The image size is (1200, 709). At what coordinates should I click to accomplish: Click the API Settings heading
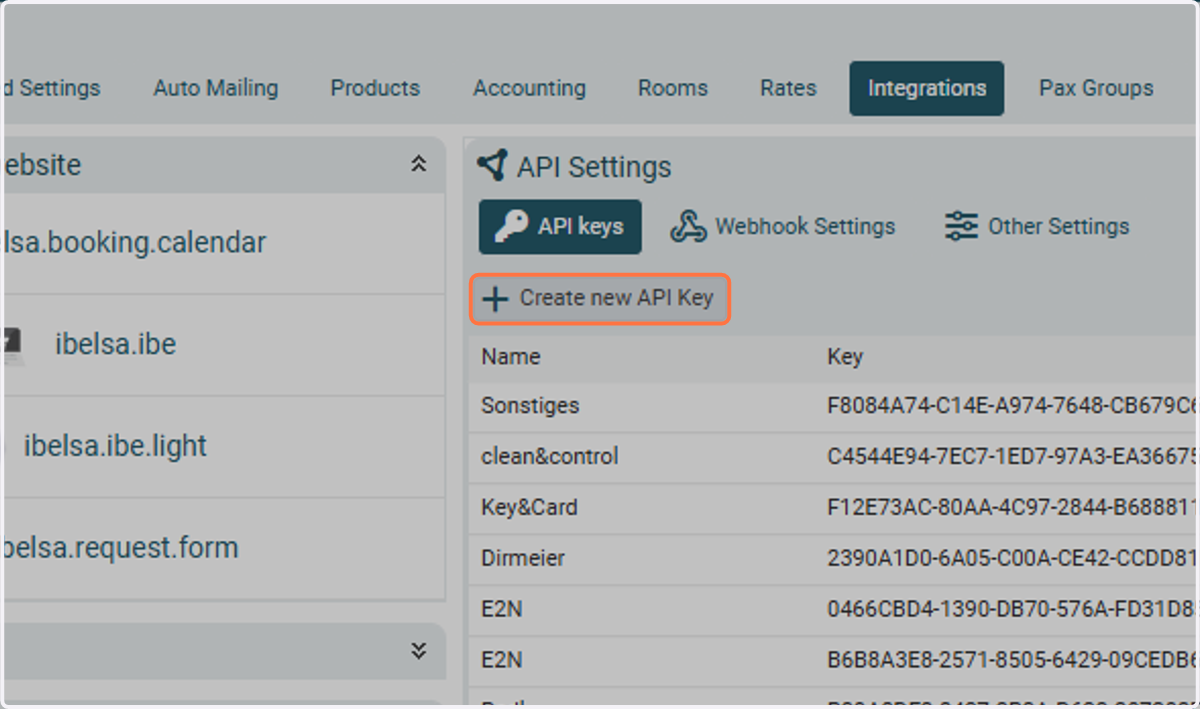click(594, 167)
